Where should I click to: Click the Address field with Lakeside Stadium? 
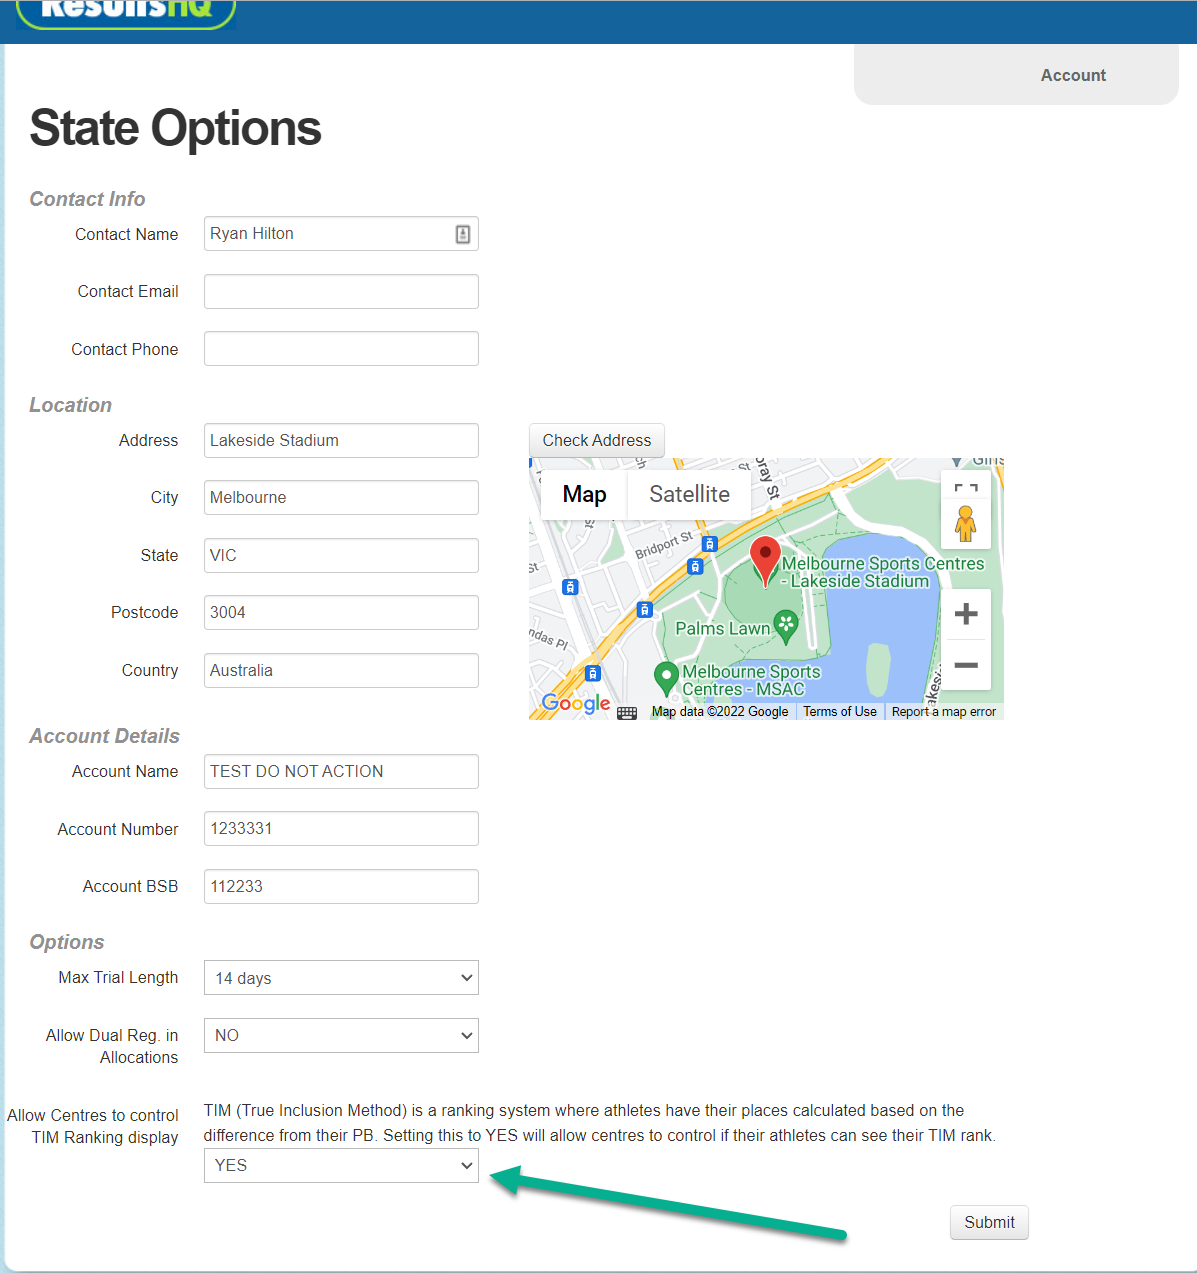(341, 440)
